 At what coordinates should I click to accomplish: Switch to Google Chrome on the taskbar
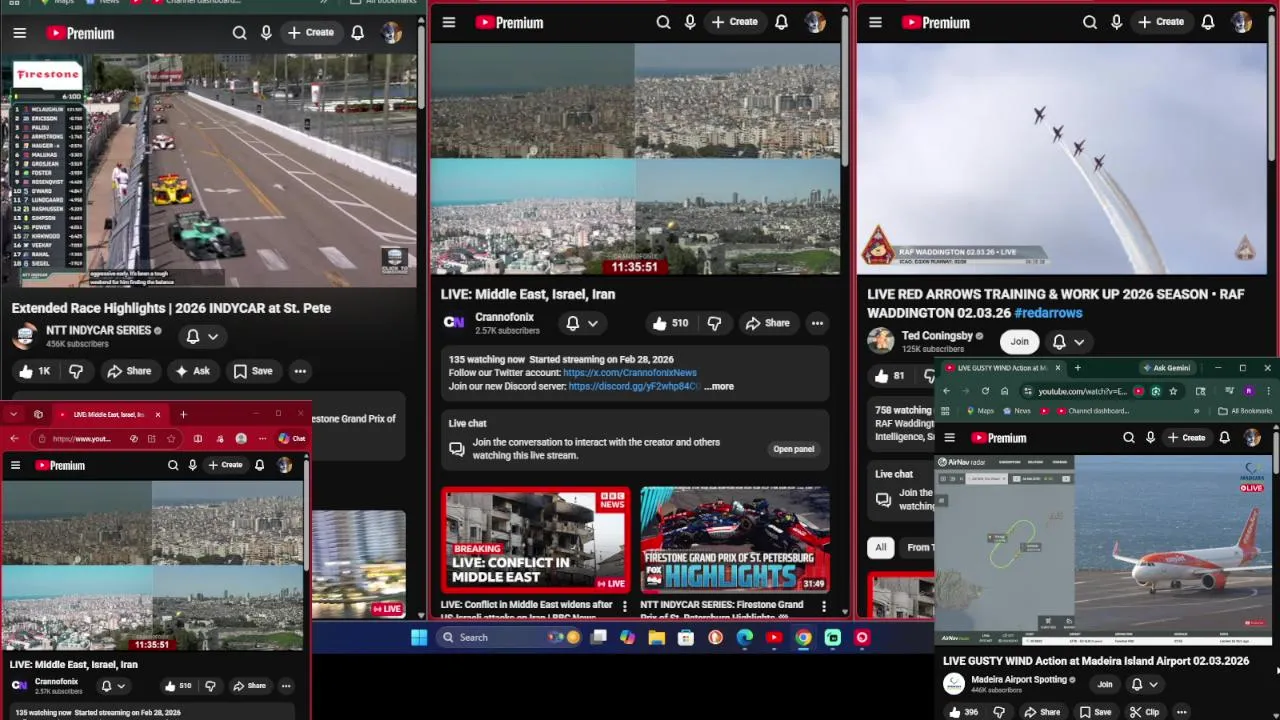(x=803, y=637)
